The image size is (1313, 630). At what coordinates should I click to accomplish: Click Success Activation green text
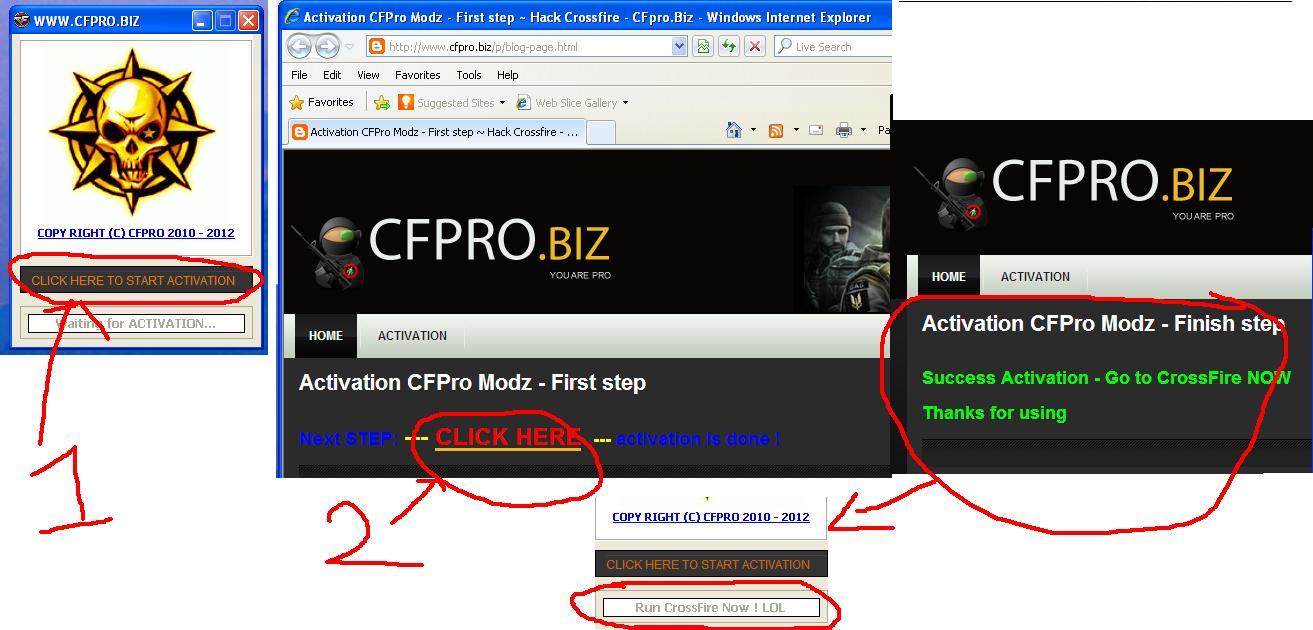click(x=1106, y=378)
